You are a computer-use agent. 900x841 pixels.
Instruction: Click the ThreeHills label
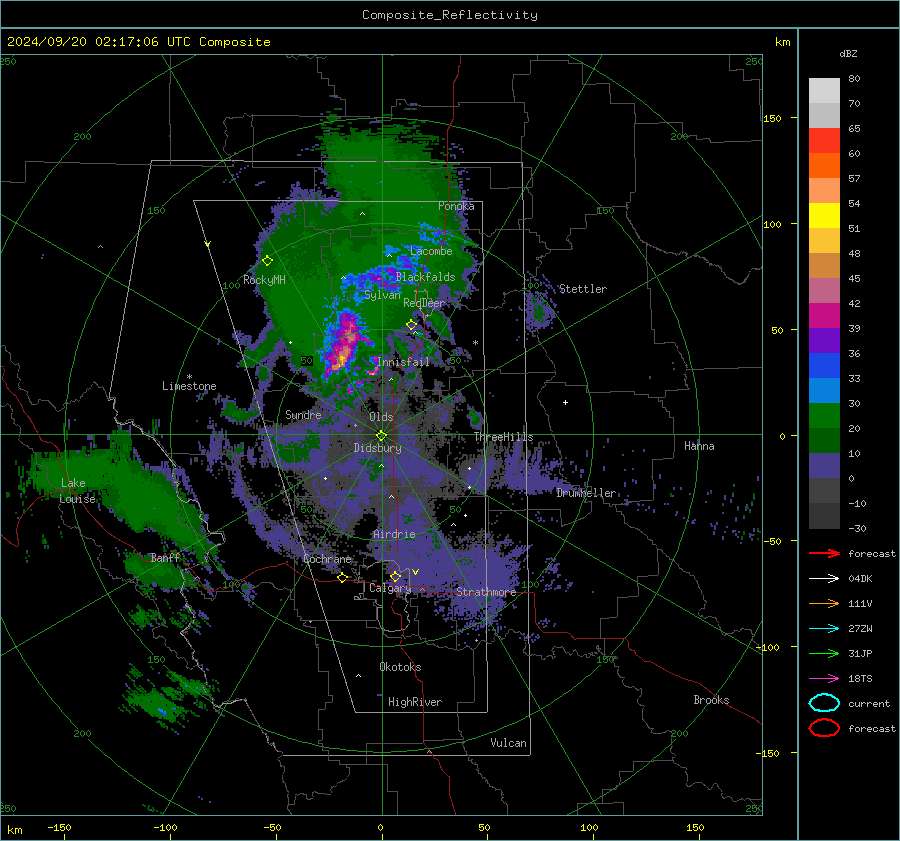[x=503, y=437]
